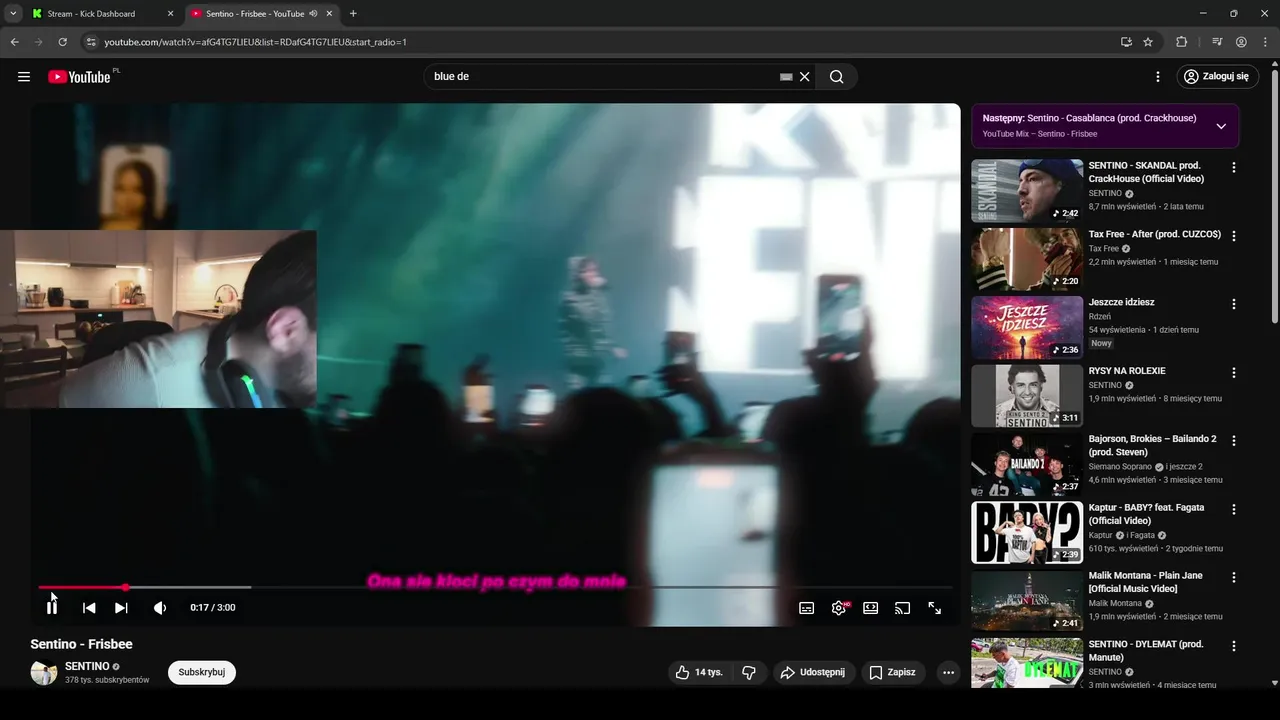Open options for Bajorson Bailando 2 video
This screenshot has height=720, width=1280.
point(1234,441)
